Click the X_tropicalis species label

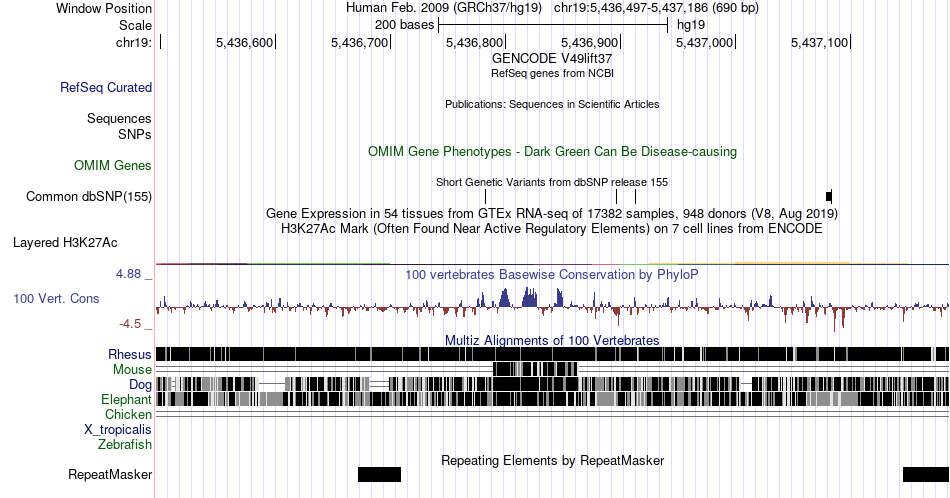coord(118,430)
